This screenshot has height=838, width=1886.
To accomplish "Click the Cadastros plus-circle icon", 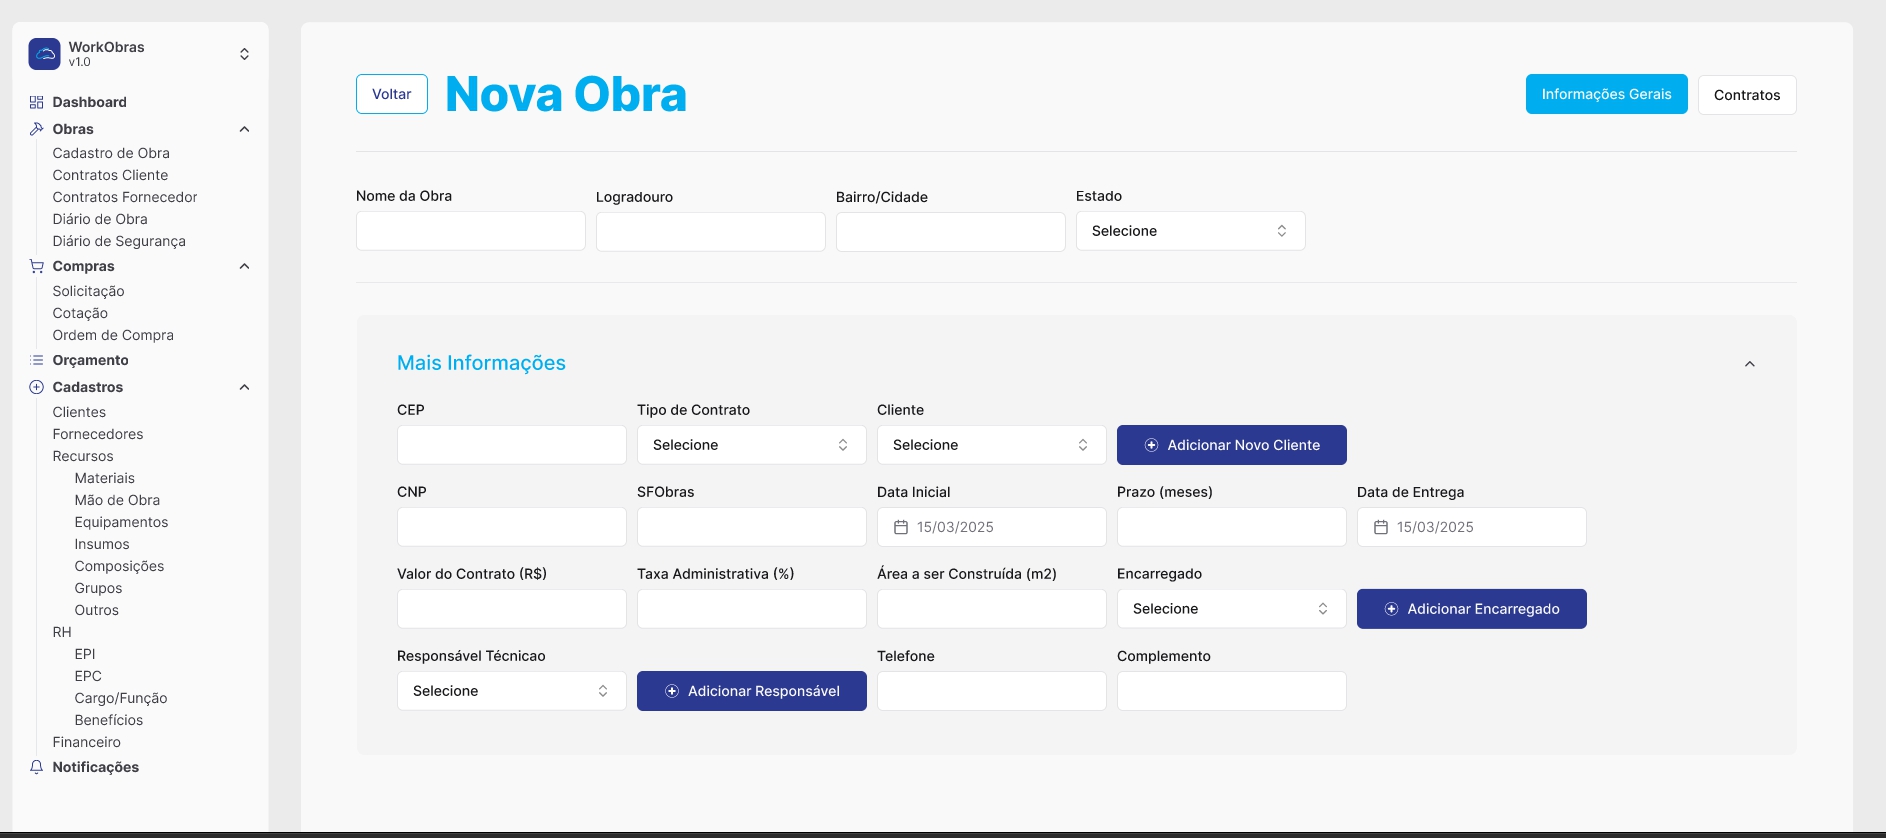I will click(x=37, y=387).
